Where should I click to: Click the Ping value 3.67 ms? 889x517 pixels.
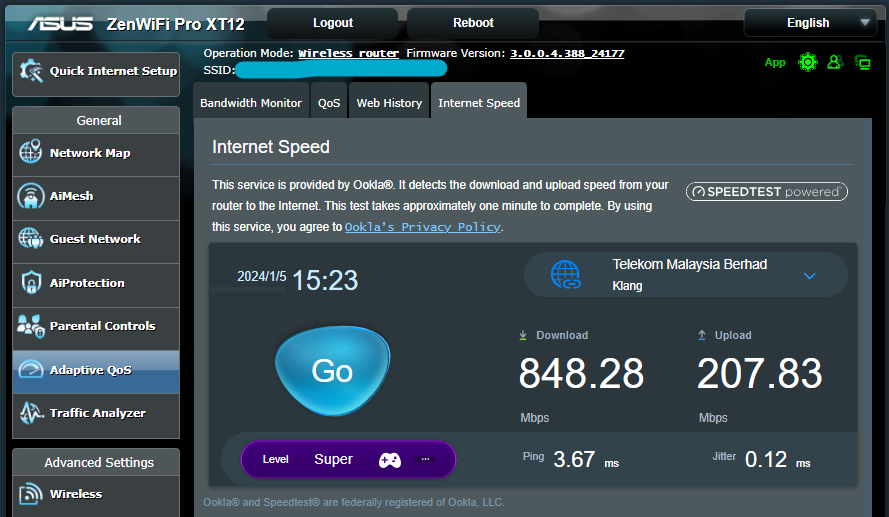click(586, 459)
